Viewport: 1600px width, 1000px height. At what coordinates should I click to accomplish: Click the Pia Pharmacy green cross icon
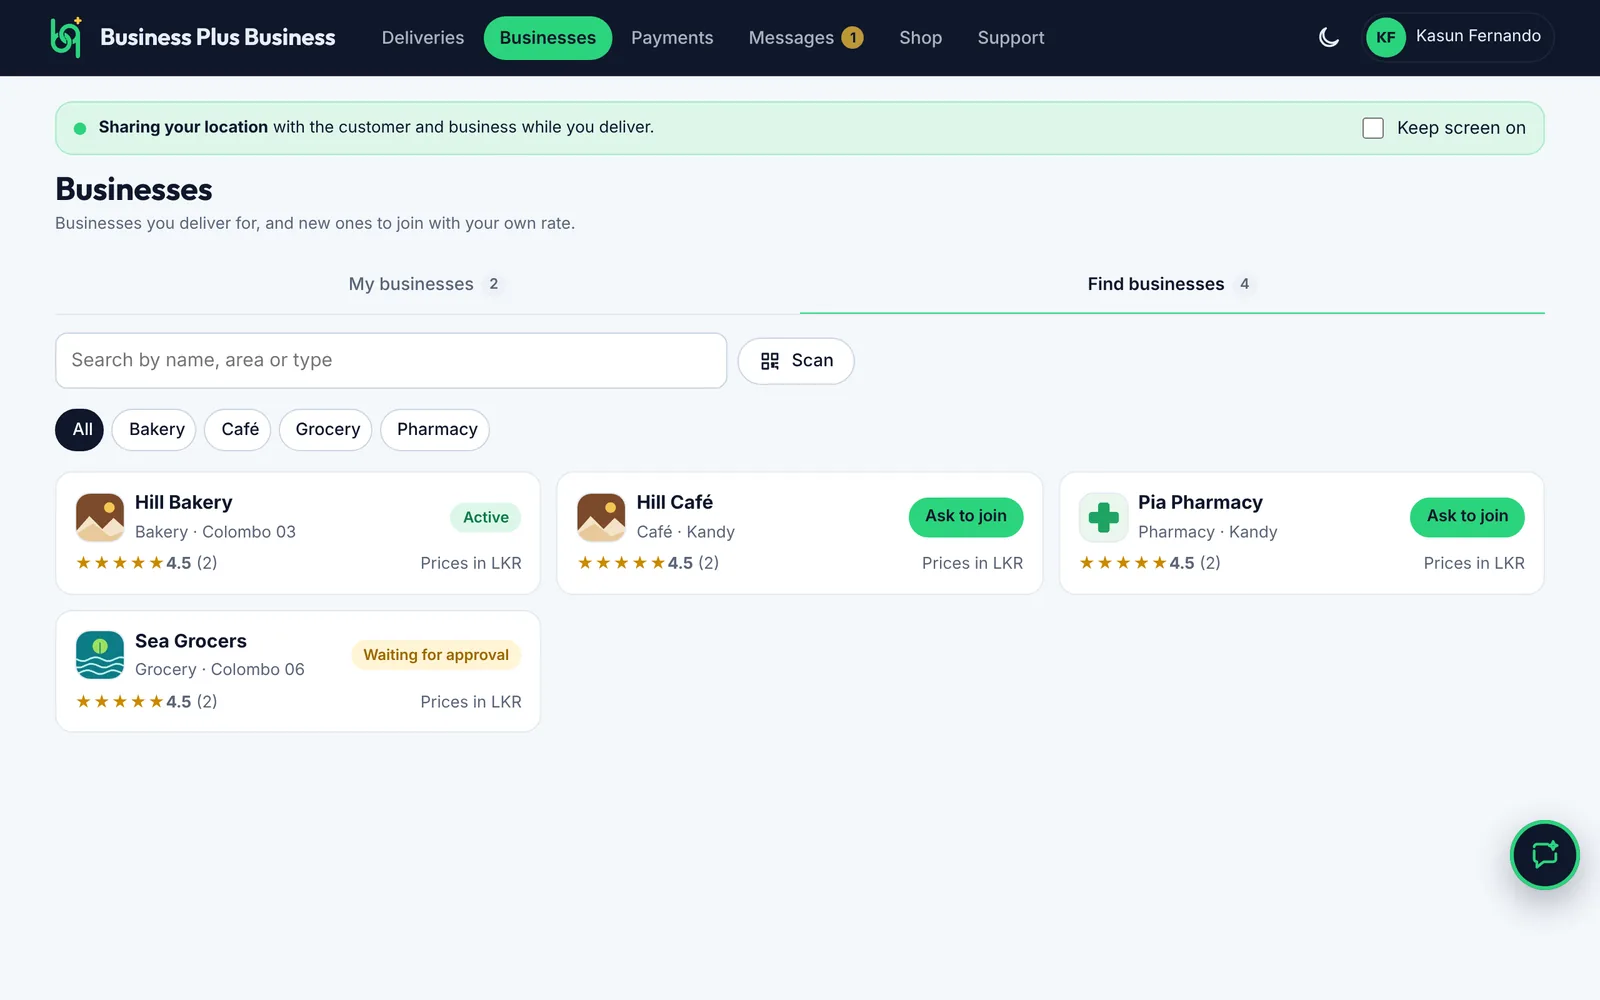click(x=1103, y=517)
